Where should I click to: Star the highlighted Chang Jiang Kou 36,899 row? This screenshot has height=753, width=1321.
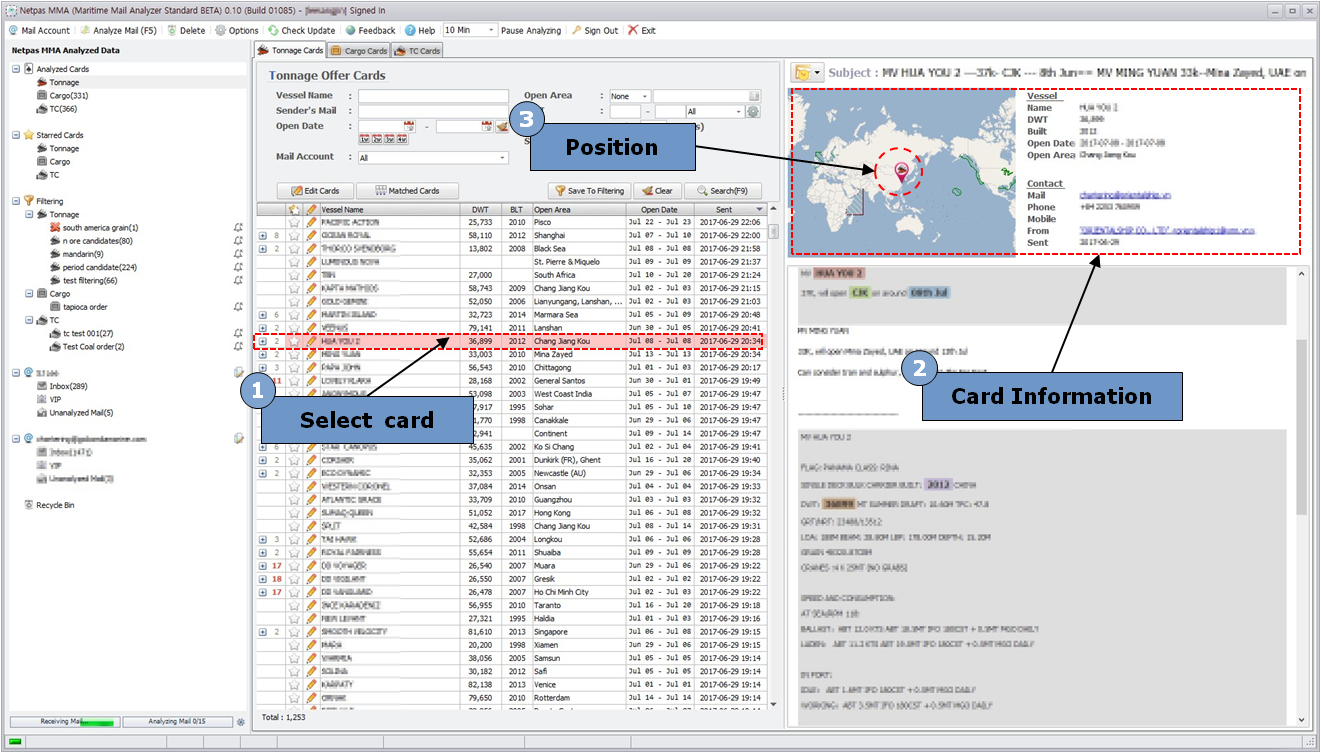[294, 341]
